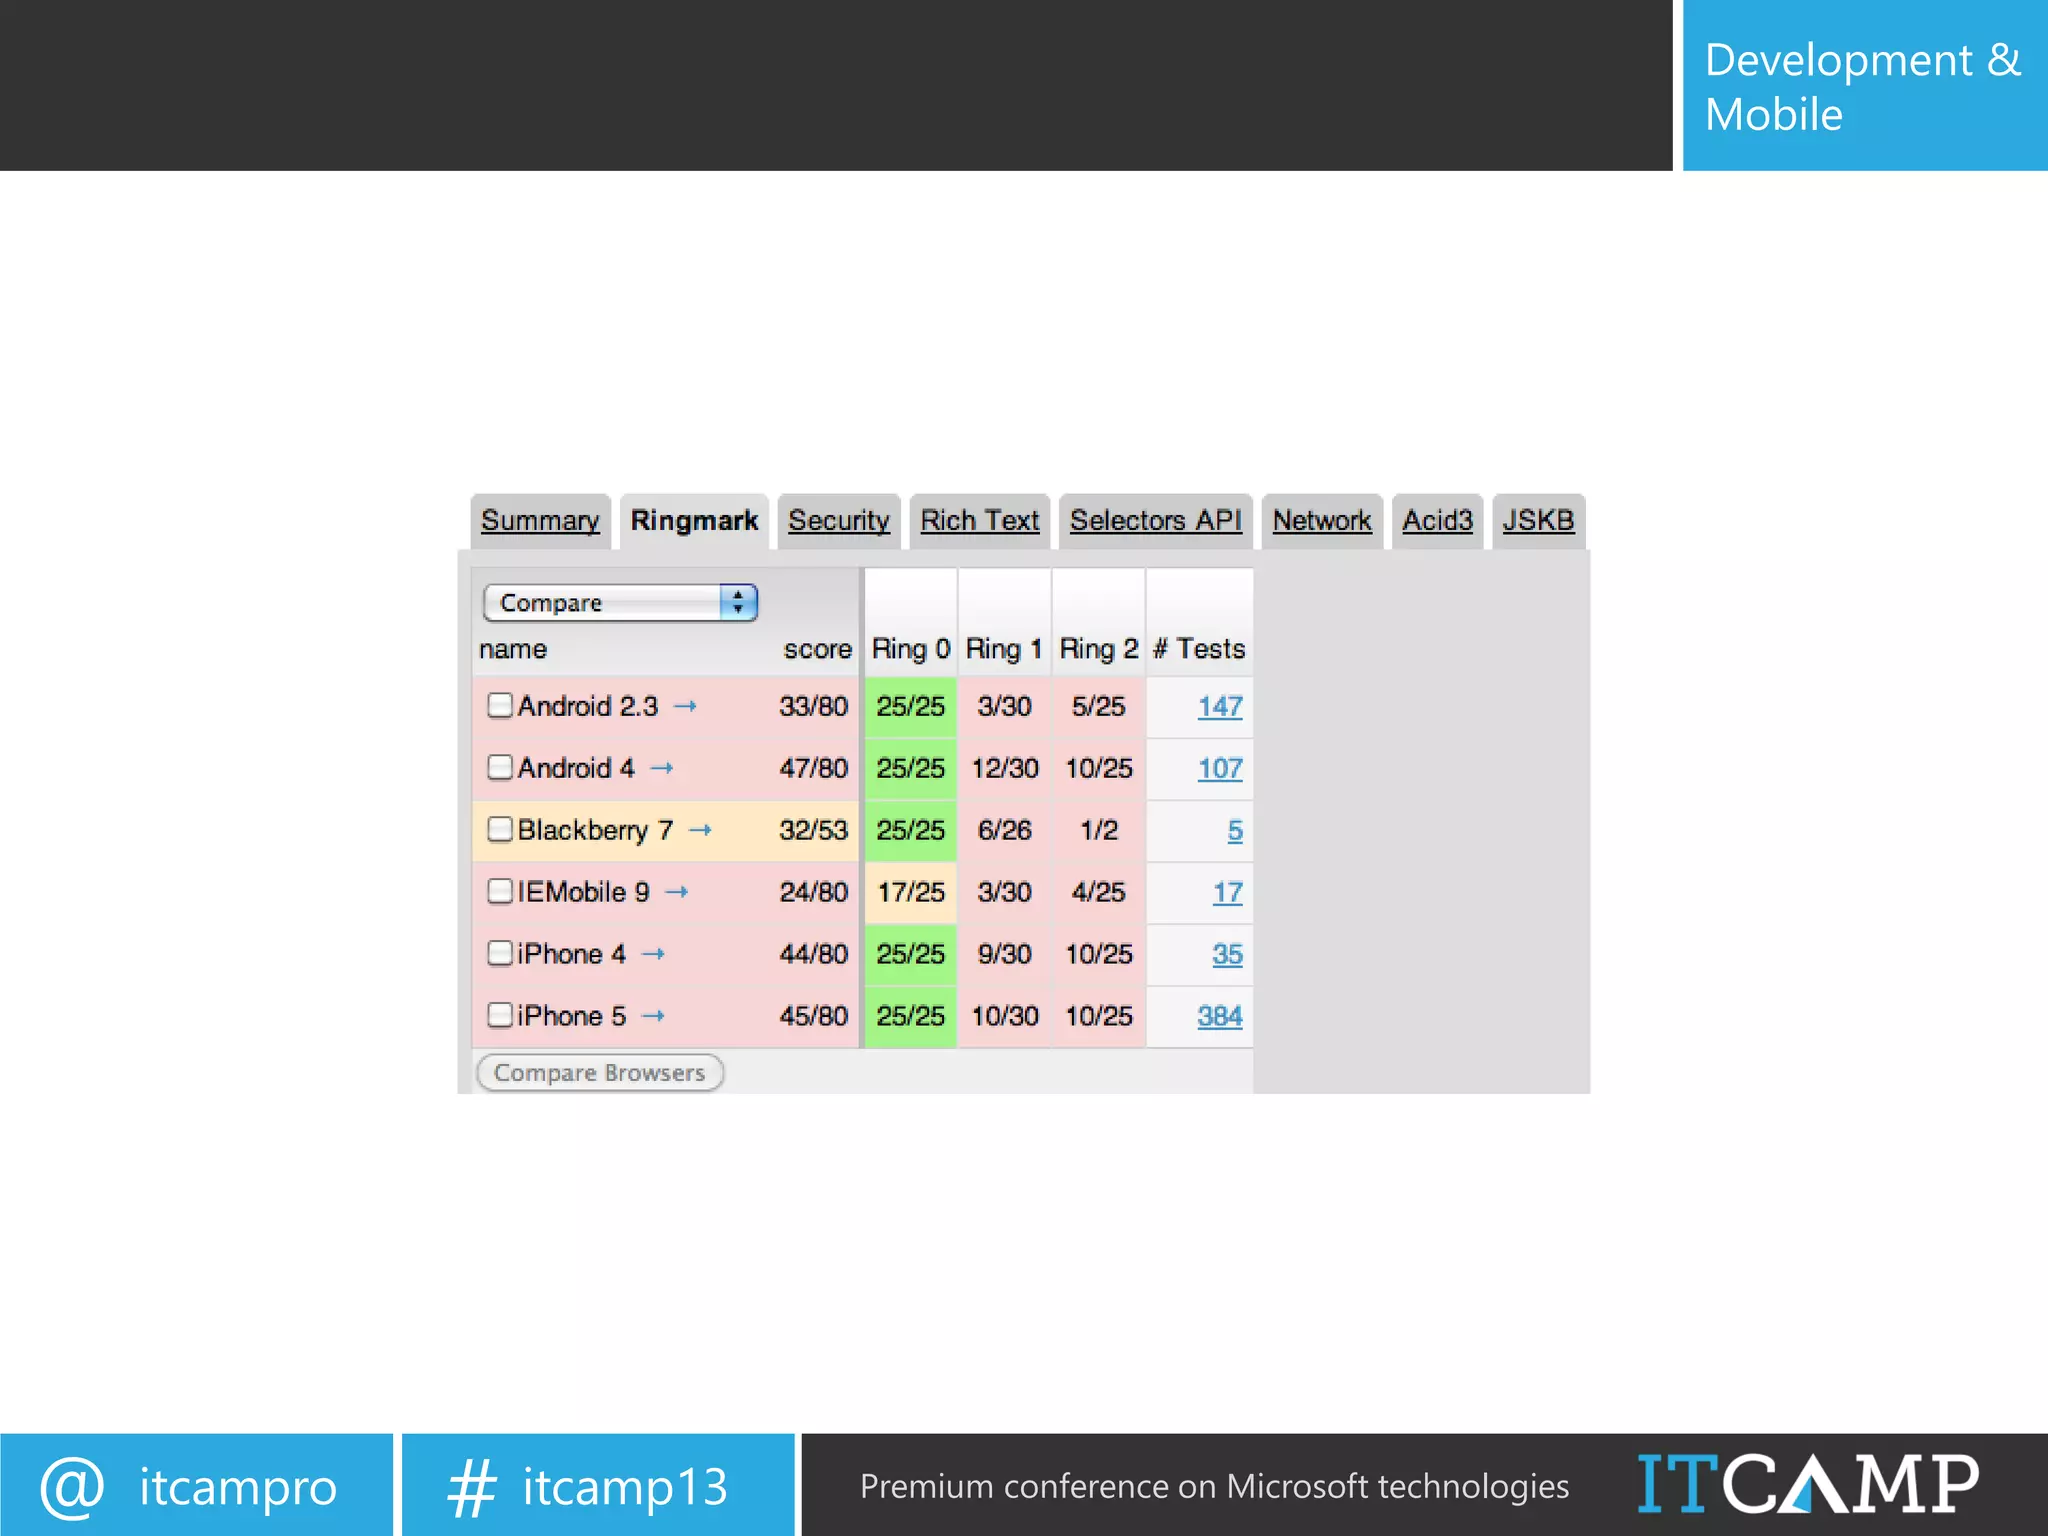Click the 45/80 score cell

(814, 1017)
